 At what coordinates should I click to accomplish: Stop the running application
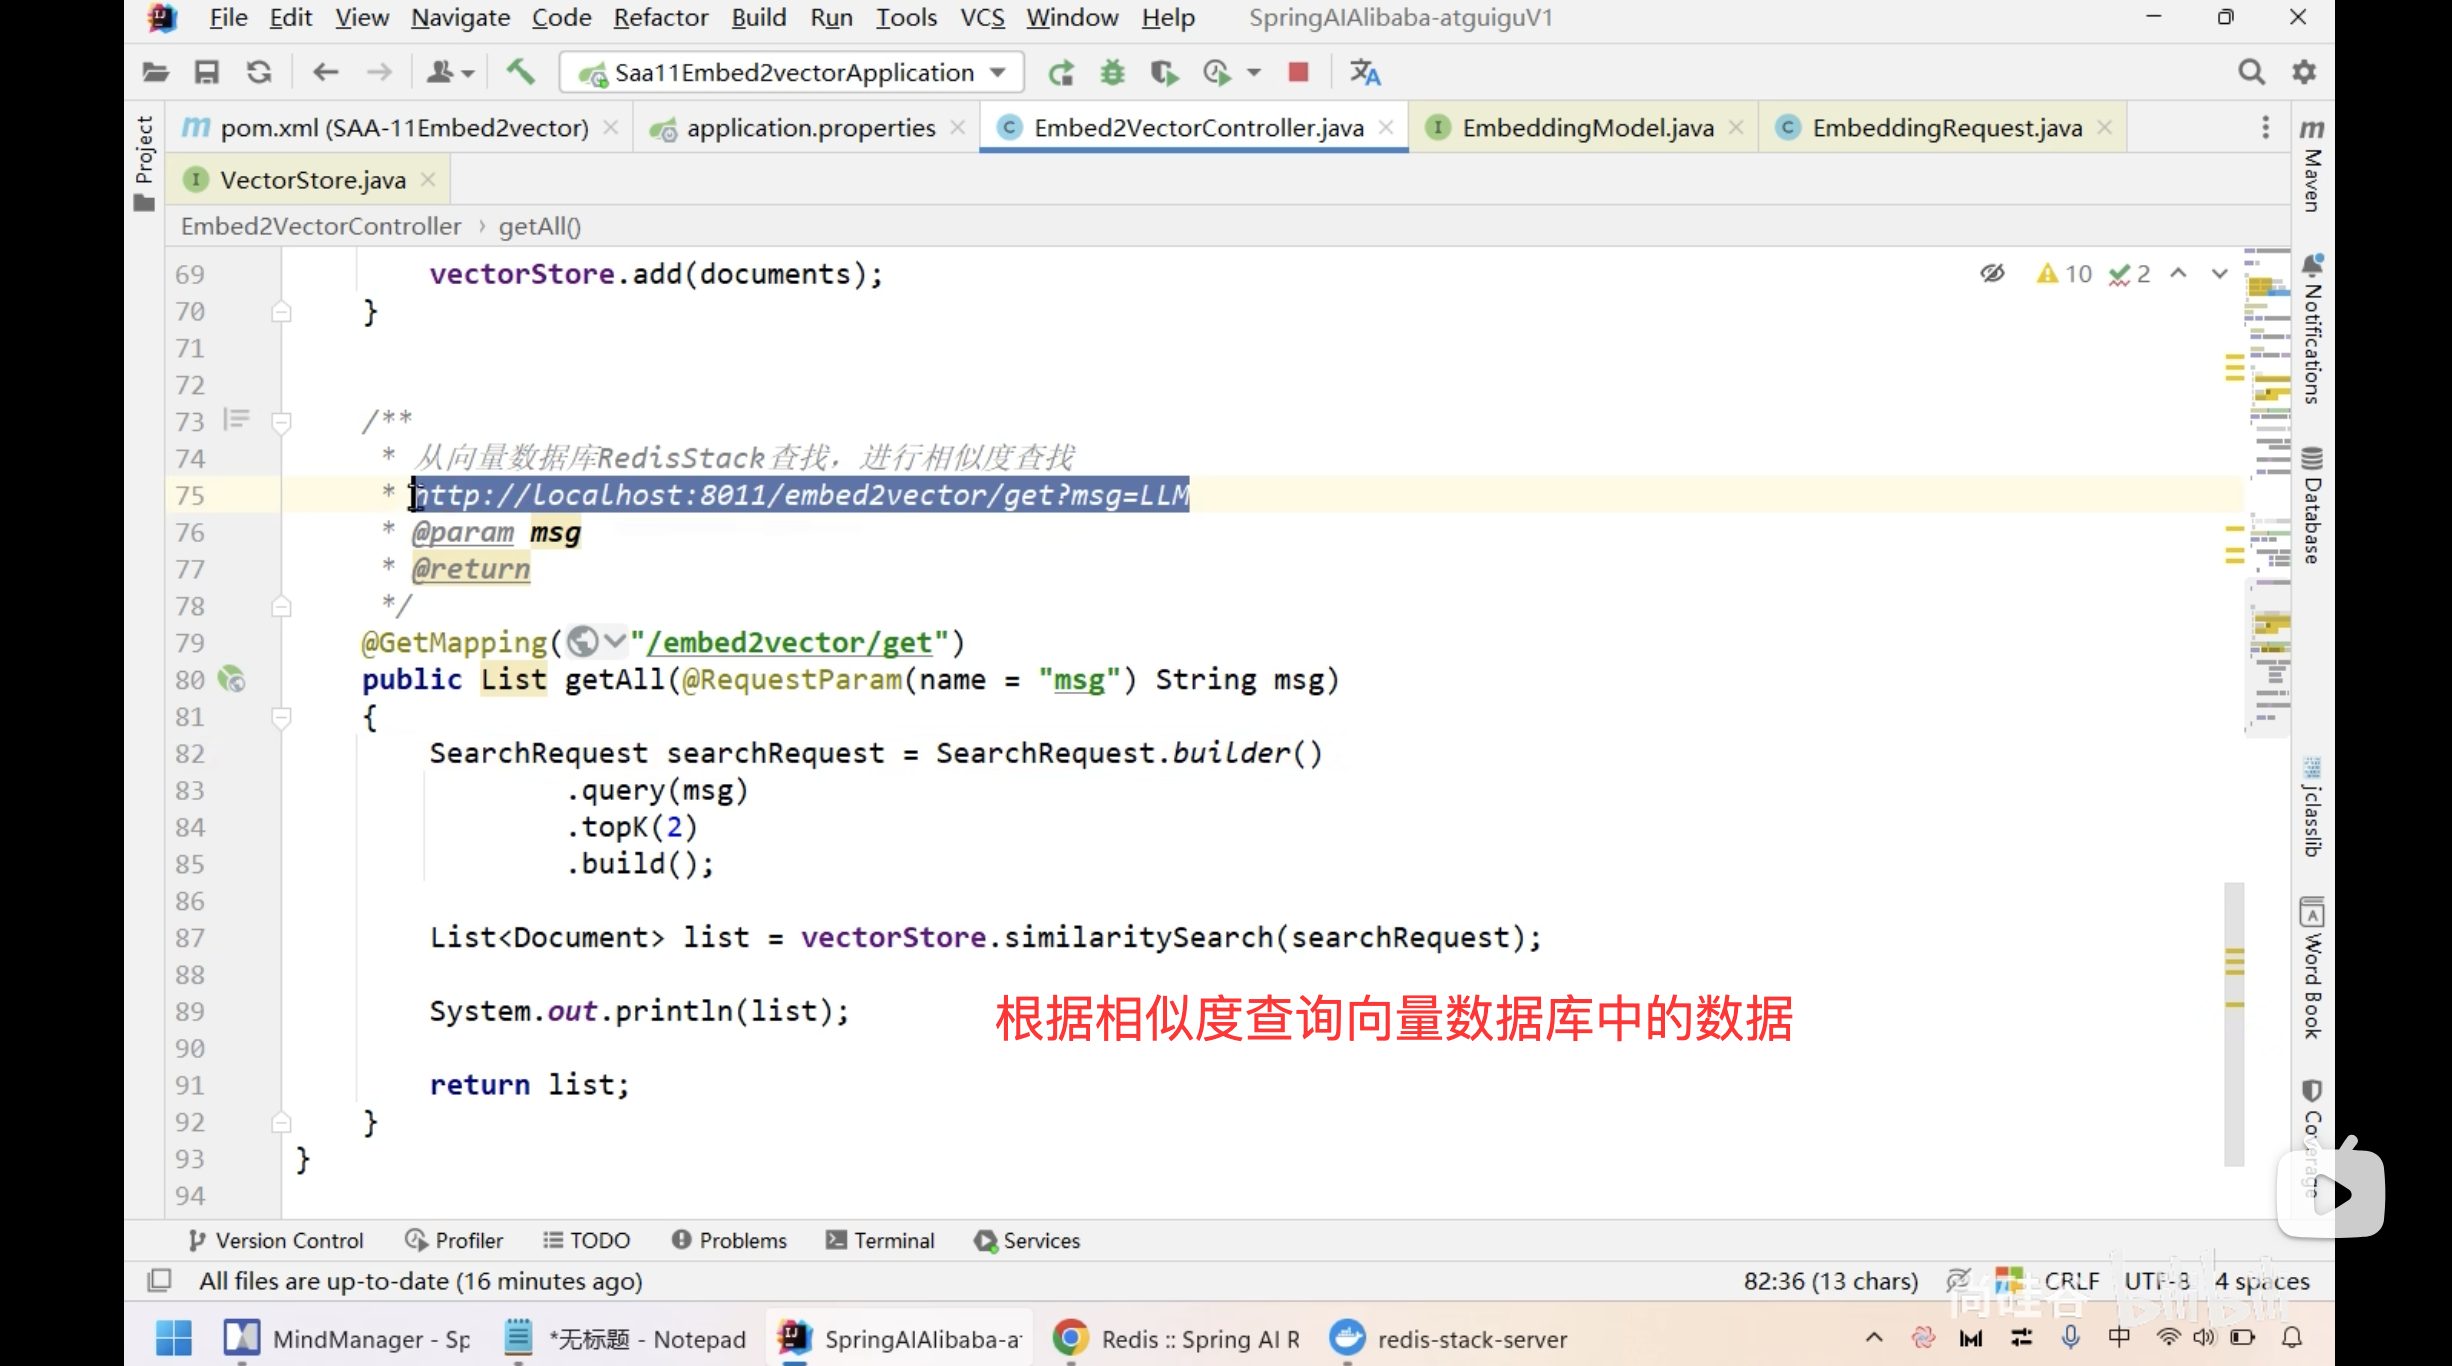point(1298,72)
